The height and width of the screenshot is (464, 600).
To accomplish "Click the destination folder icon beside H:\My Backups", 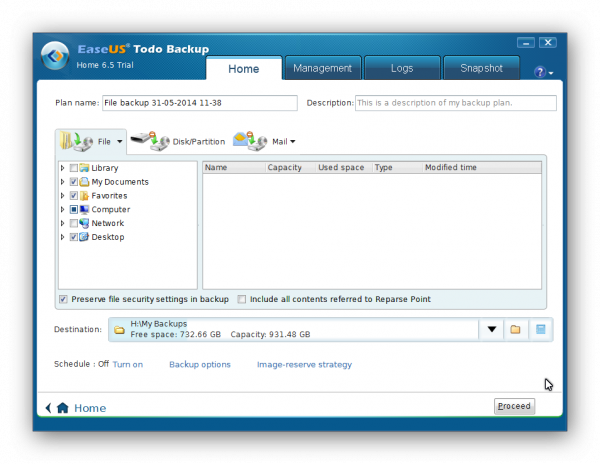I will tap(119, 330).
